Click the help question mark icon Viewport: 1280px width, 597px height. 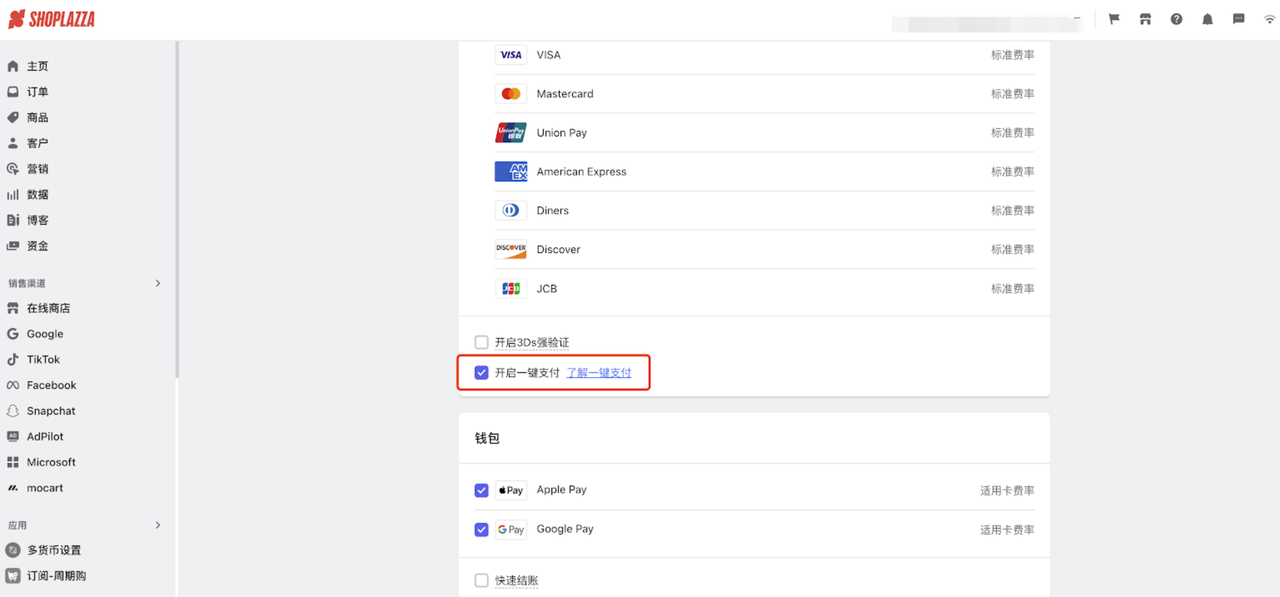(1176, 19)
